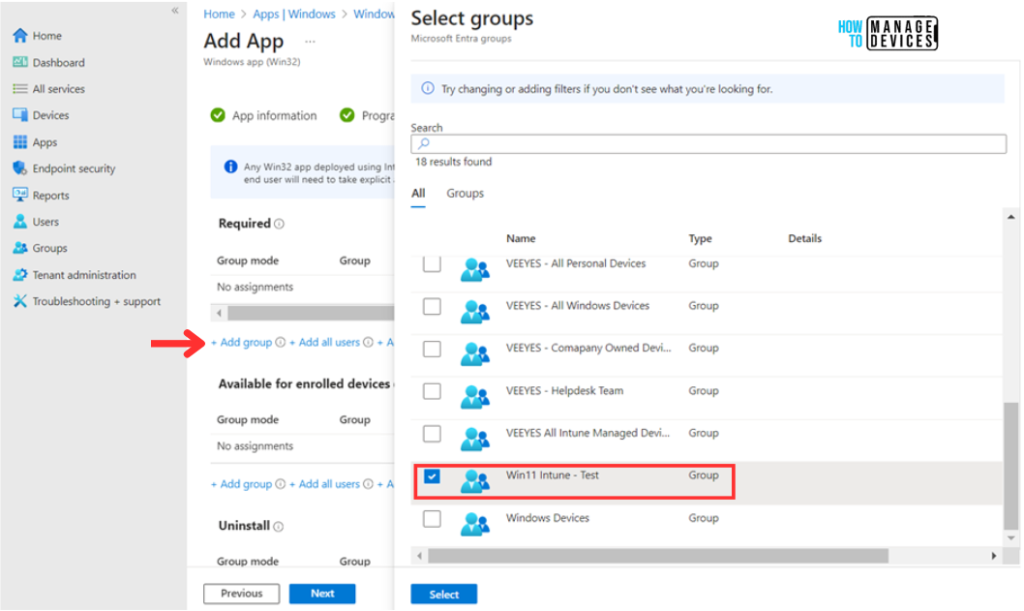
Task: Click Add all users under Required
Action: [x=325, y=342]
